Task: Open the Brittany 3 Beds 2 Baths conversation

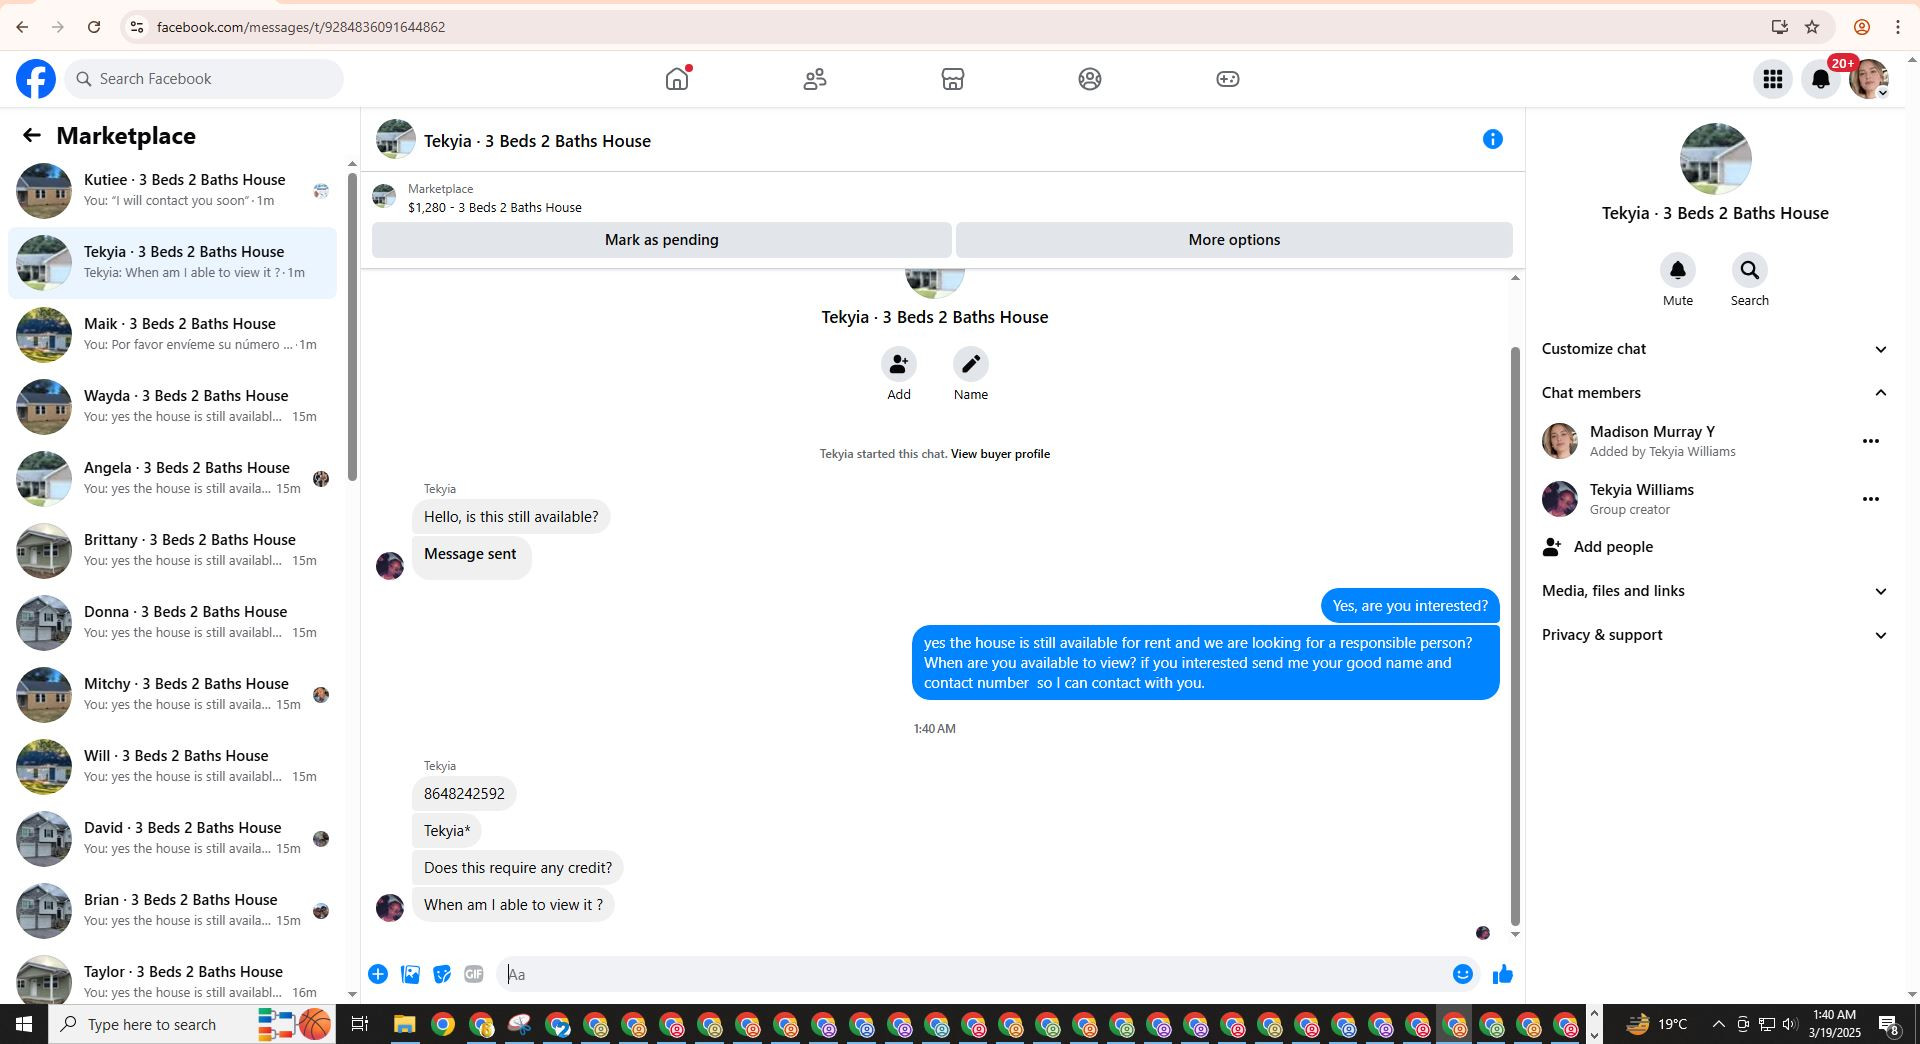Action: pos(173,550)
